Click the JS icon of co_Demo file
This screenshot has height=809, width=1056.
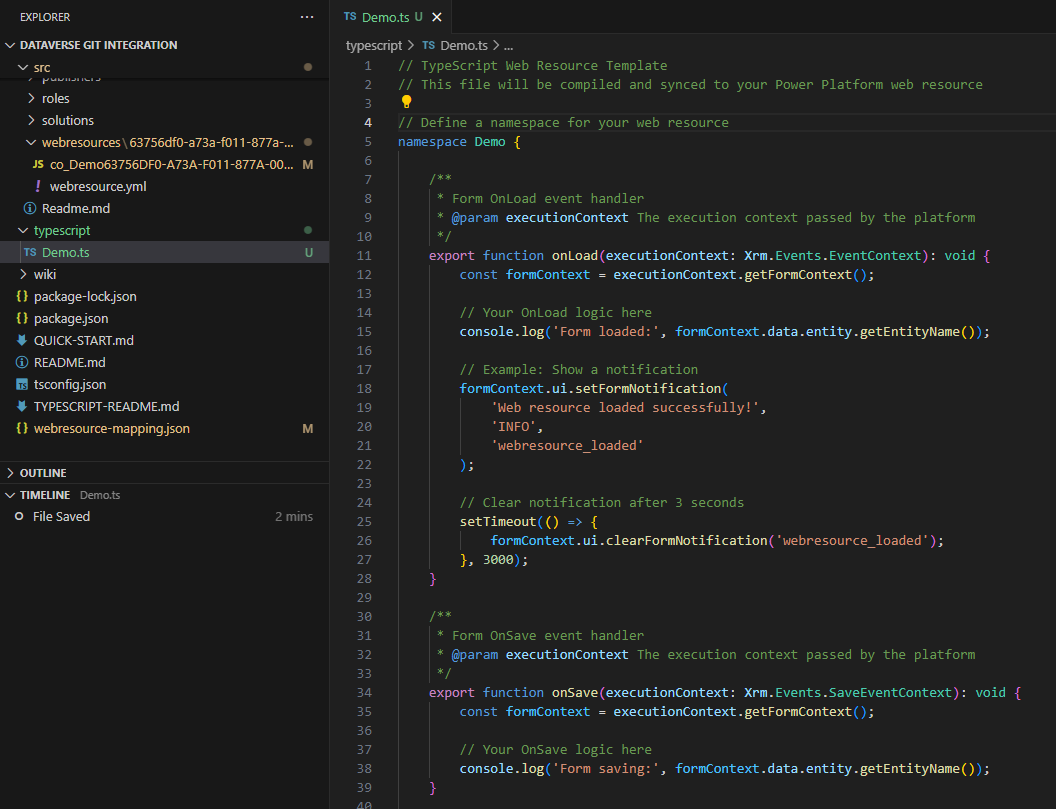coord(38,164)
